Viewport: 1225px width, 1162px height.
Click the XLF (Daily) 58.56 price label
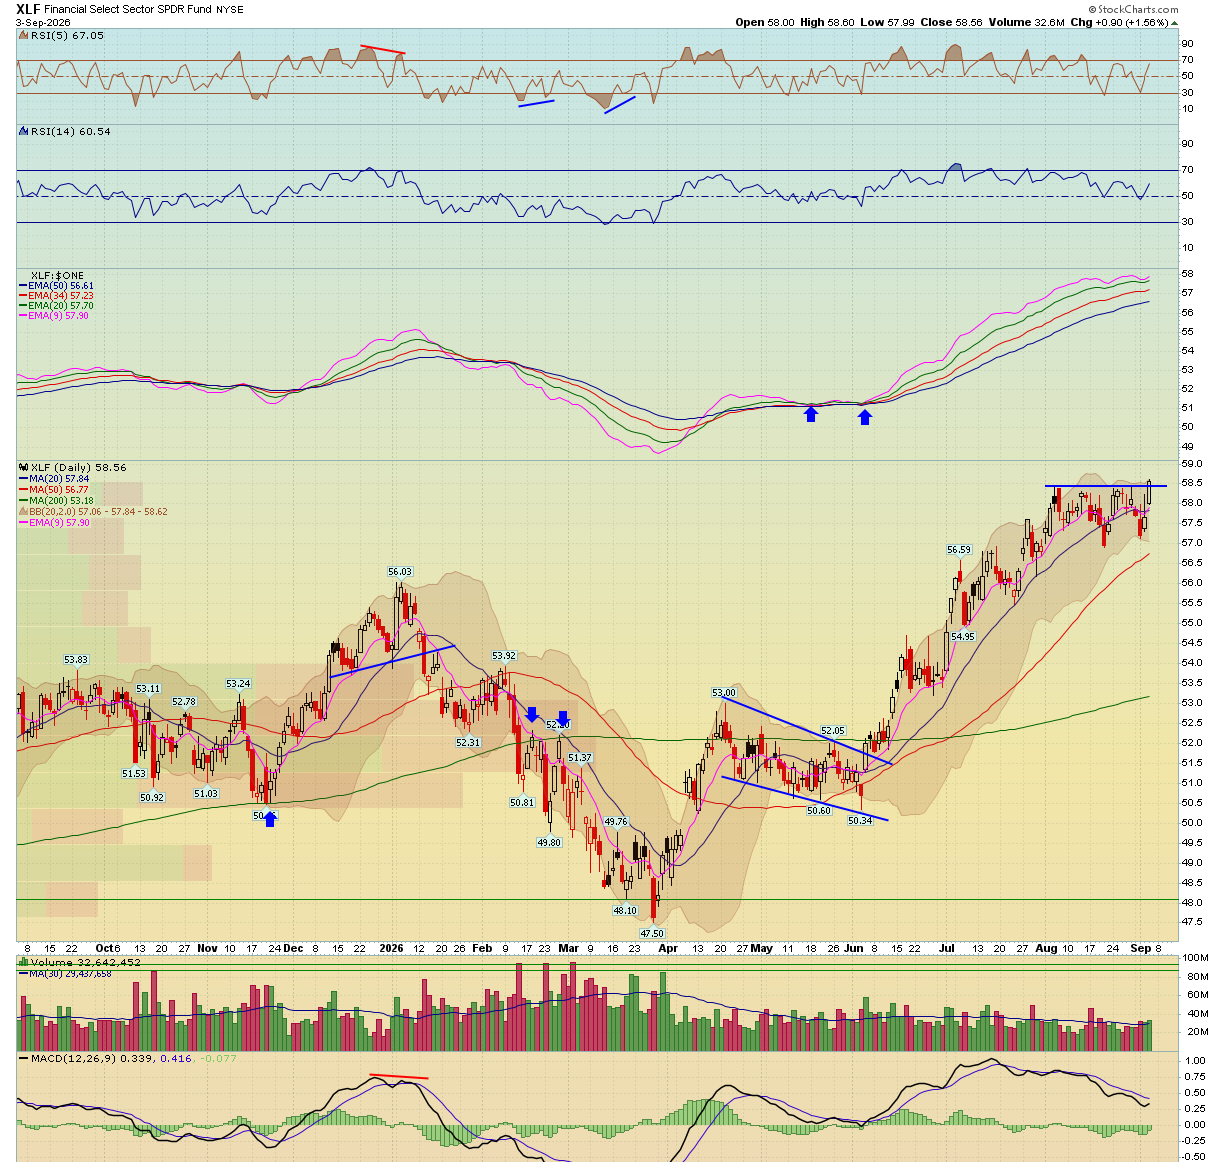tap(78, 467)
